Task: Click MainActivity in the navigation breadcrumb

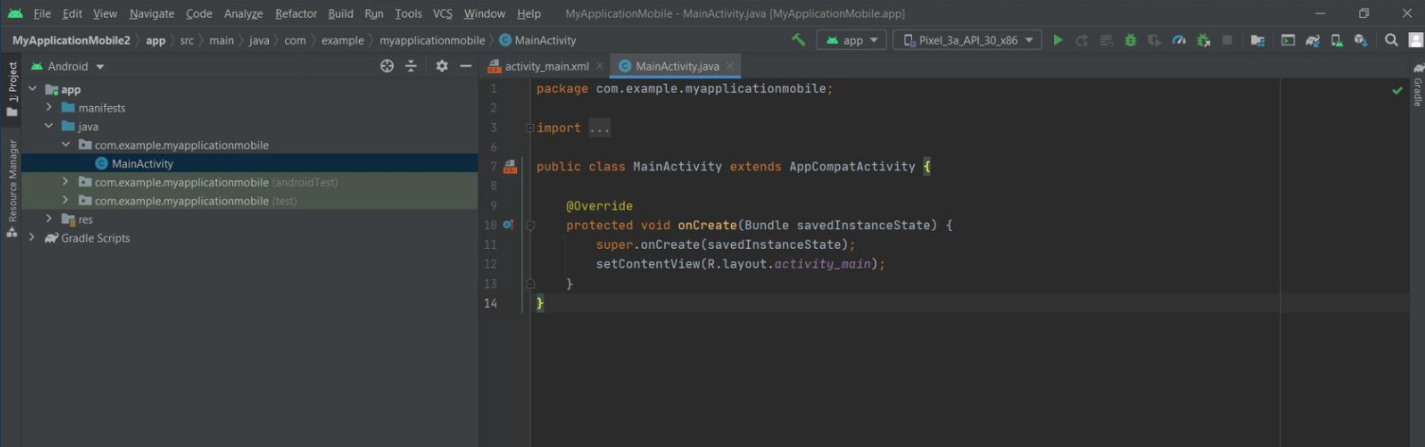Action: [x=537, y=40]
